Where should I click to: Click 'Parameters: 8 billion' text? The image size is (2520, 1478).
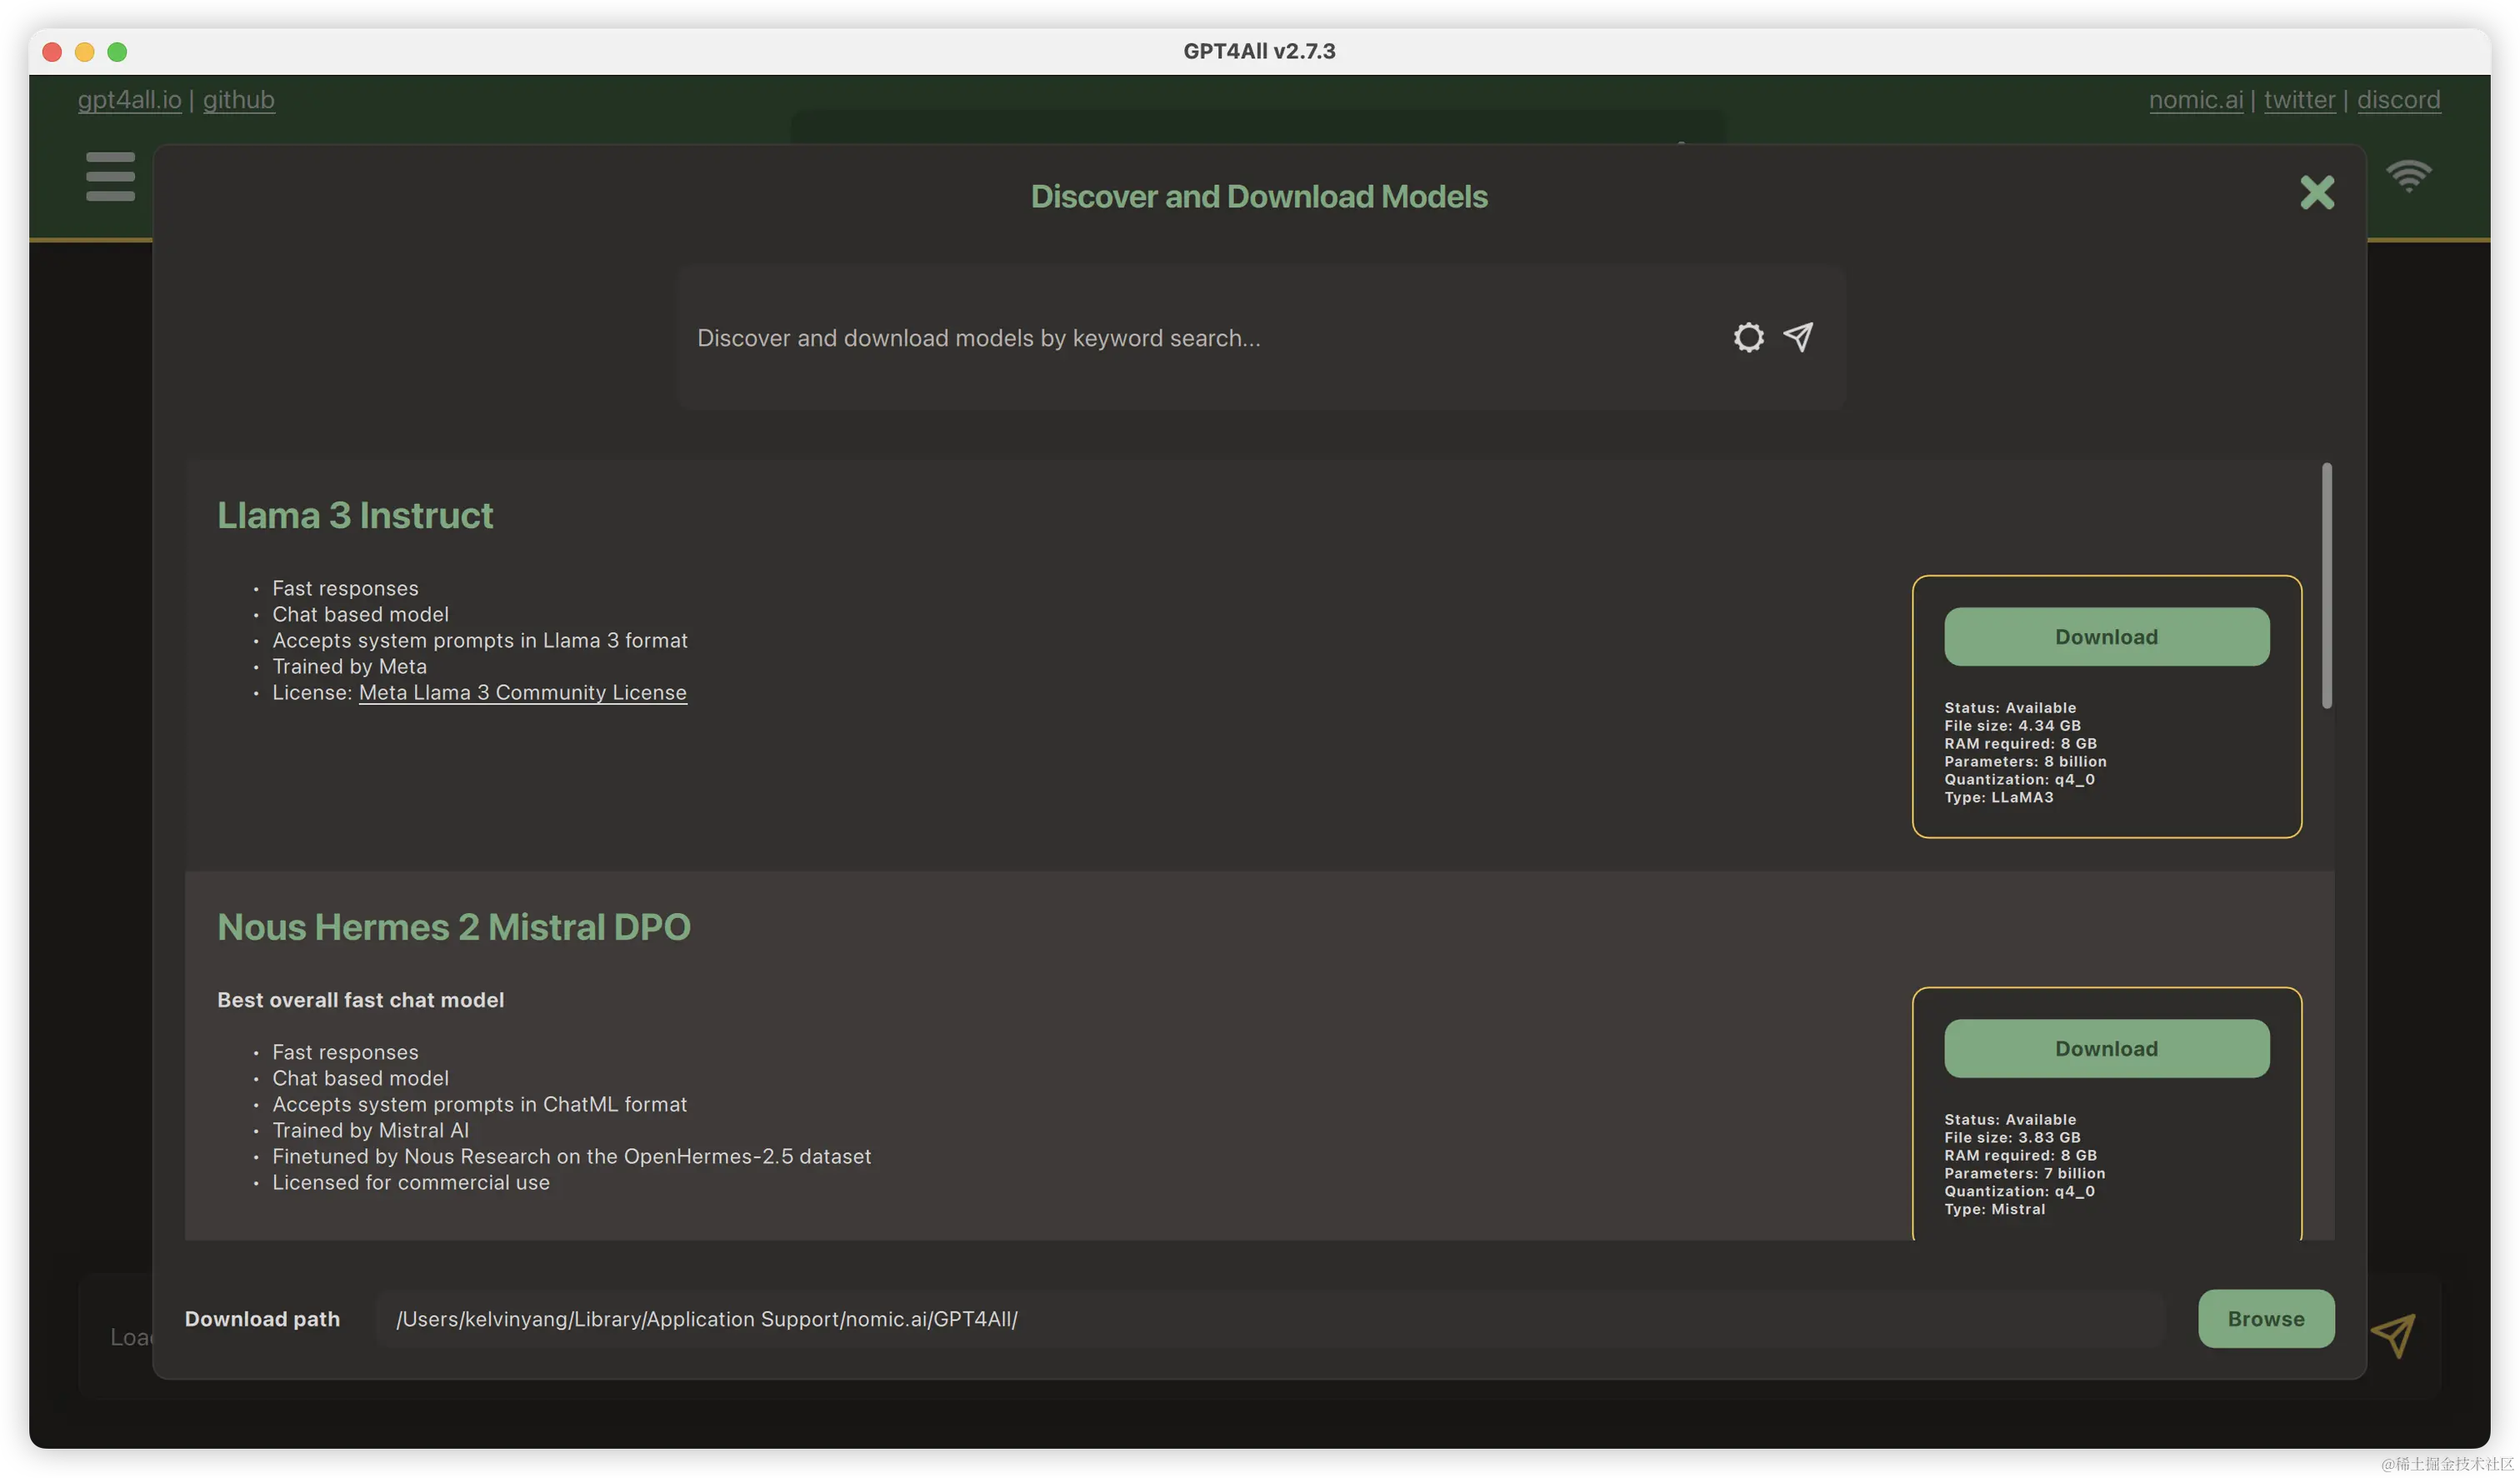click(2025, 762)
